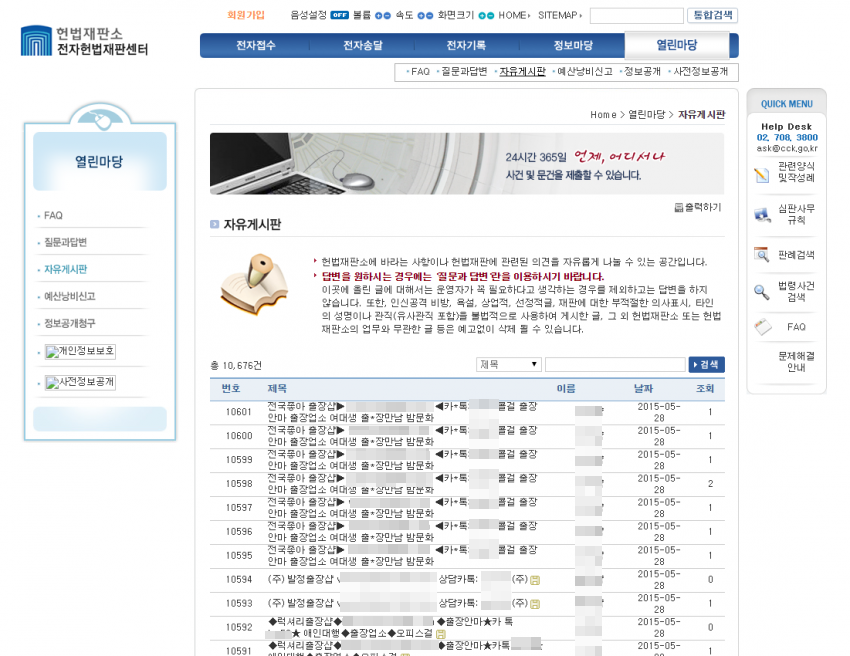Image resolution: width=850 pixels, height=656 pixels.
Task: Click the board keyword search field
Action: click(x=614, y=365)
